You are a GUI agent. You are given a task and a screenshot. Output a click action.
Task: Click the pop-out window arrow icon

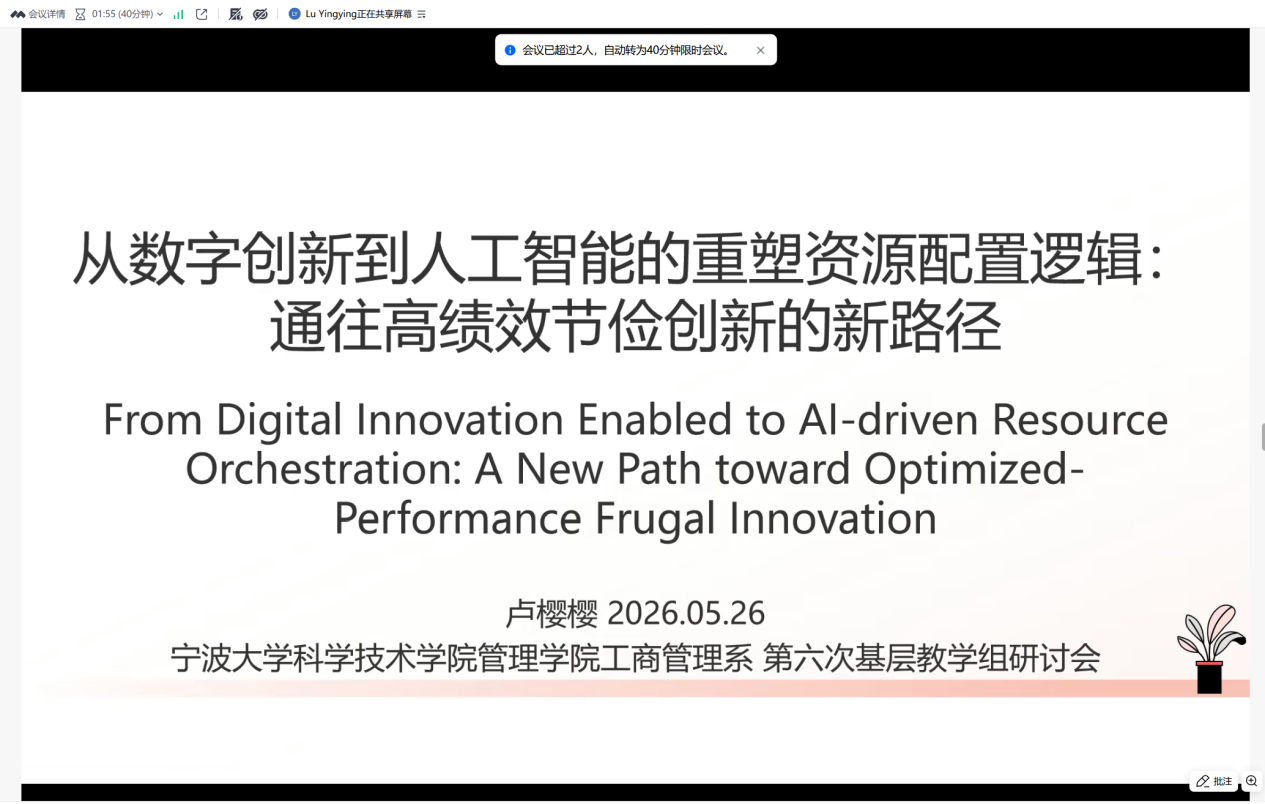click(x=202, y=14)
